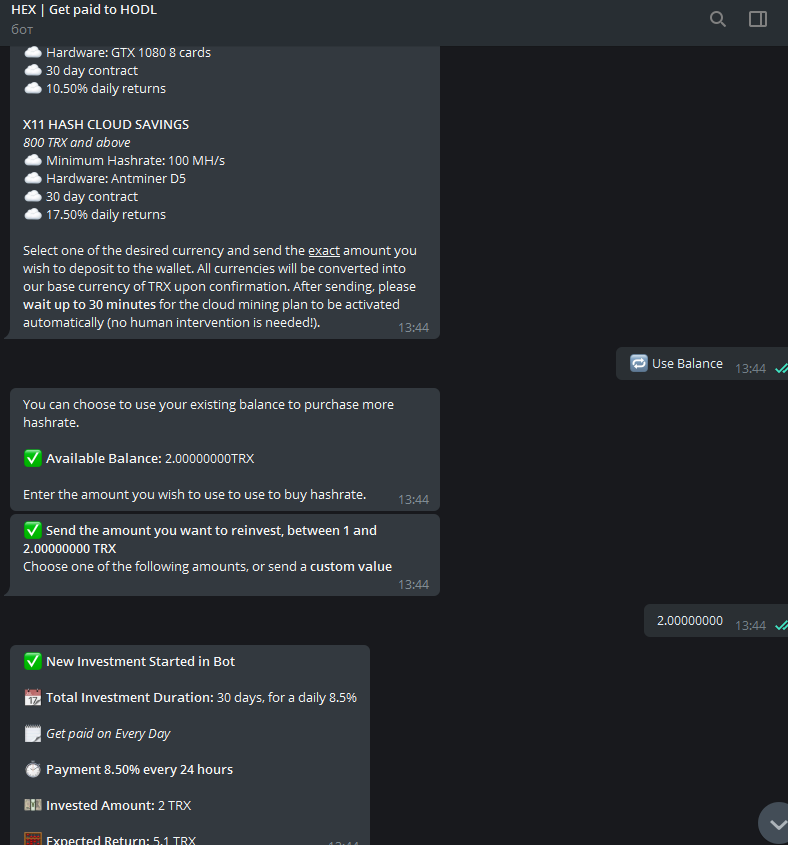Open the HEX | Get paid to HODL profile
788x845 pixels.
click(84, 10)
